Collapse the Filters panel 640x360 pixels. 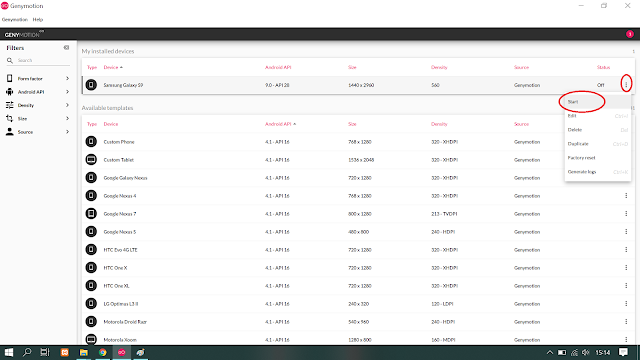click(66, 48)
